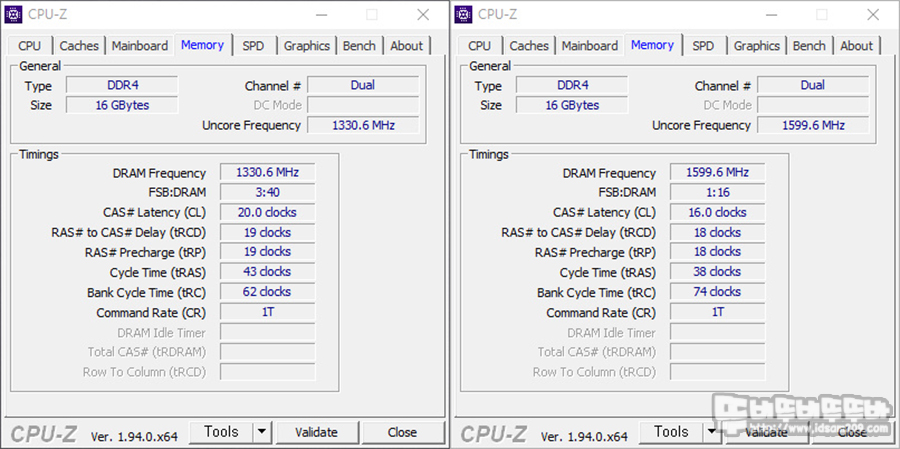900x449 pixels.
Task: Expand Tools dropdown arrow in right window
Action: [712, 432]
